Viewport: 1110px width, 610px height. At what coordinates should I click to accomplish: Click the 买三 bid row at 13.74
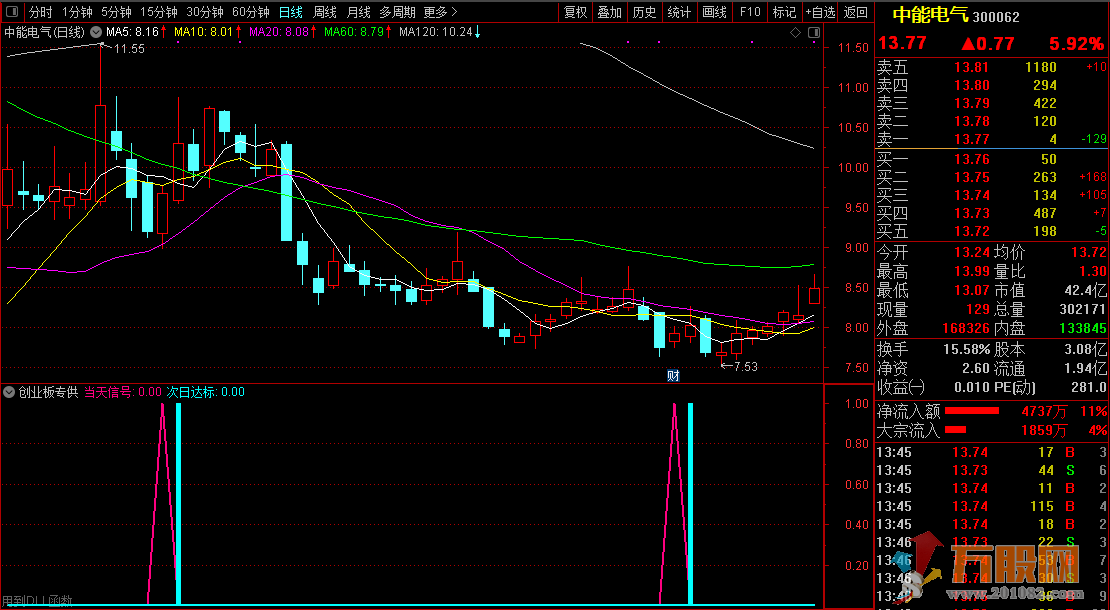(991, 195)
